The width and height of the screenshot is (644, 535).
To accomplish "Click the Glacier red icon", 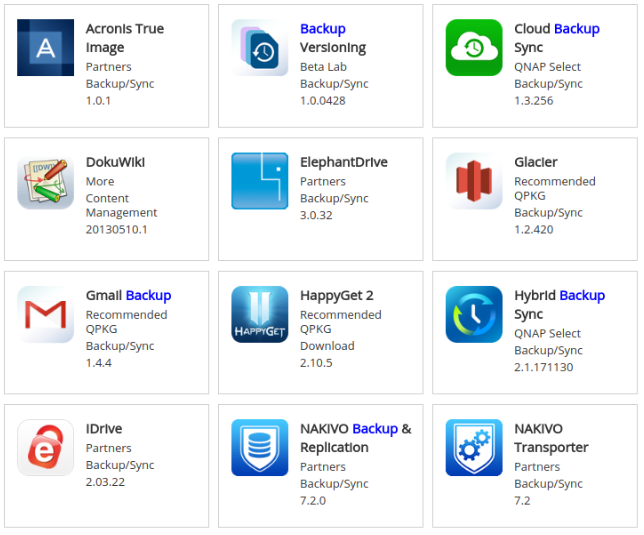I will [x=474, y=181].
